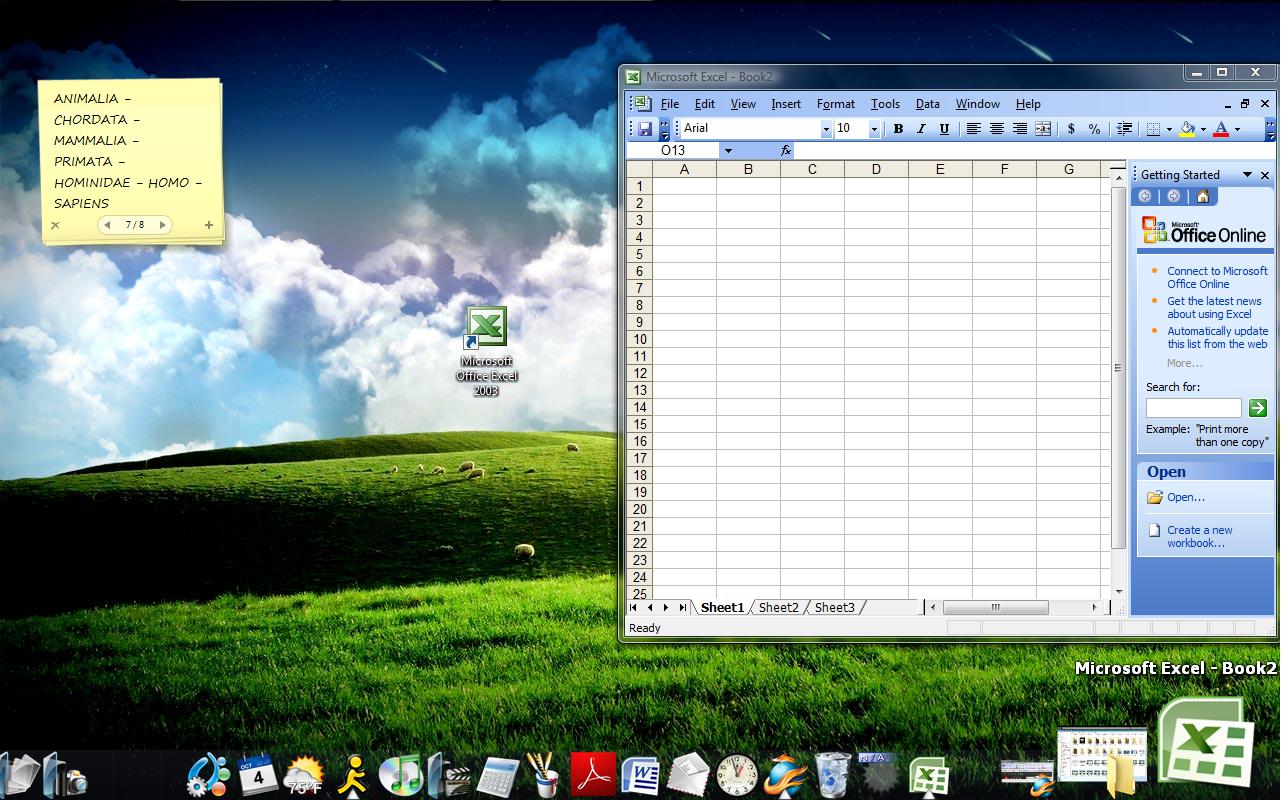Delete sticky note with X icon
The height and width of the screenshot is (800, 1282).
click(55, 225)
